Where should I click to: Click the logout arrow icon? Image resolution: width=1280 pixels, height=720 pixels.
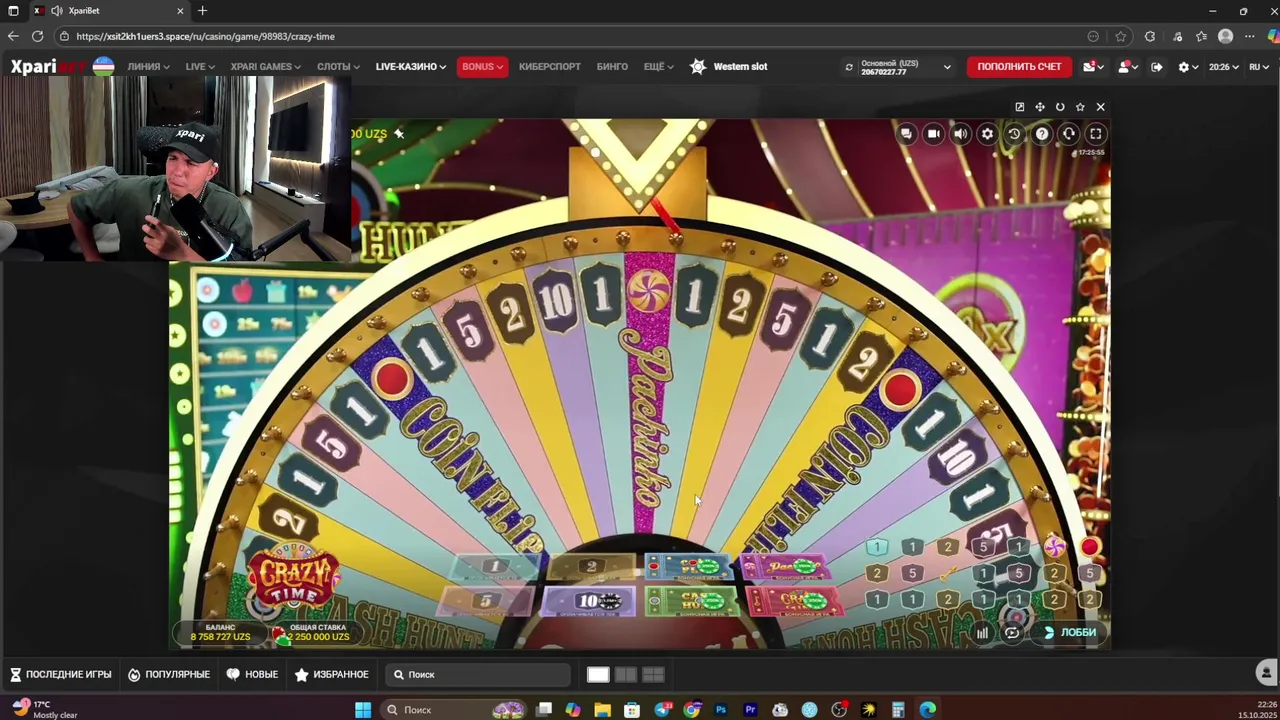[x=1157, y=67]
